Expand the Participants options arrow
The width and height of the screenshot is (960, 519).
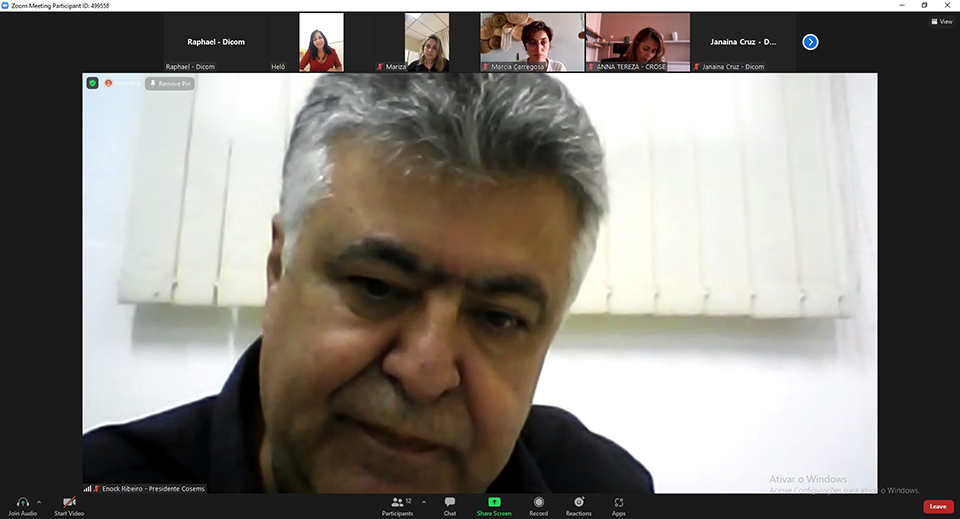[x=424, y=502]
